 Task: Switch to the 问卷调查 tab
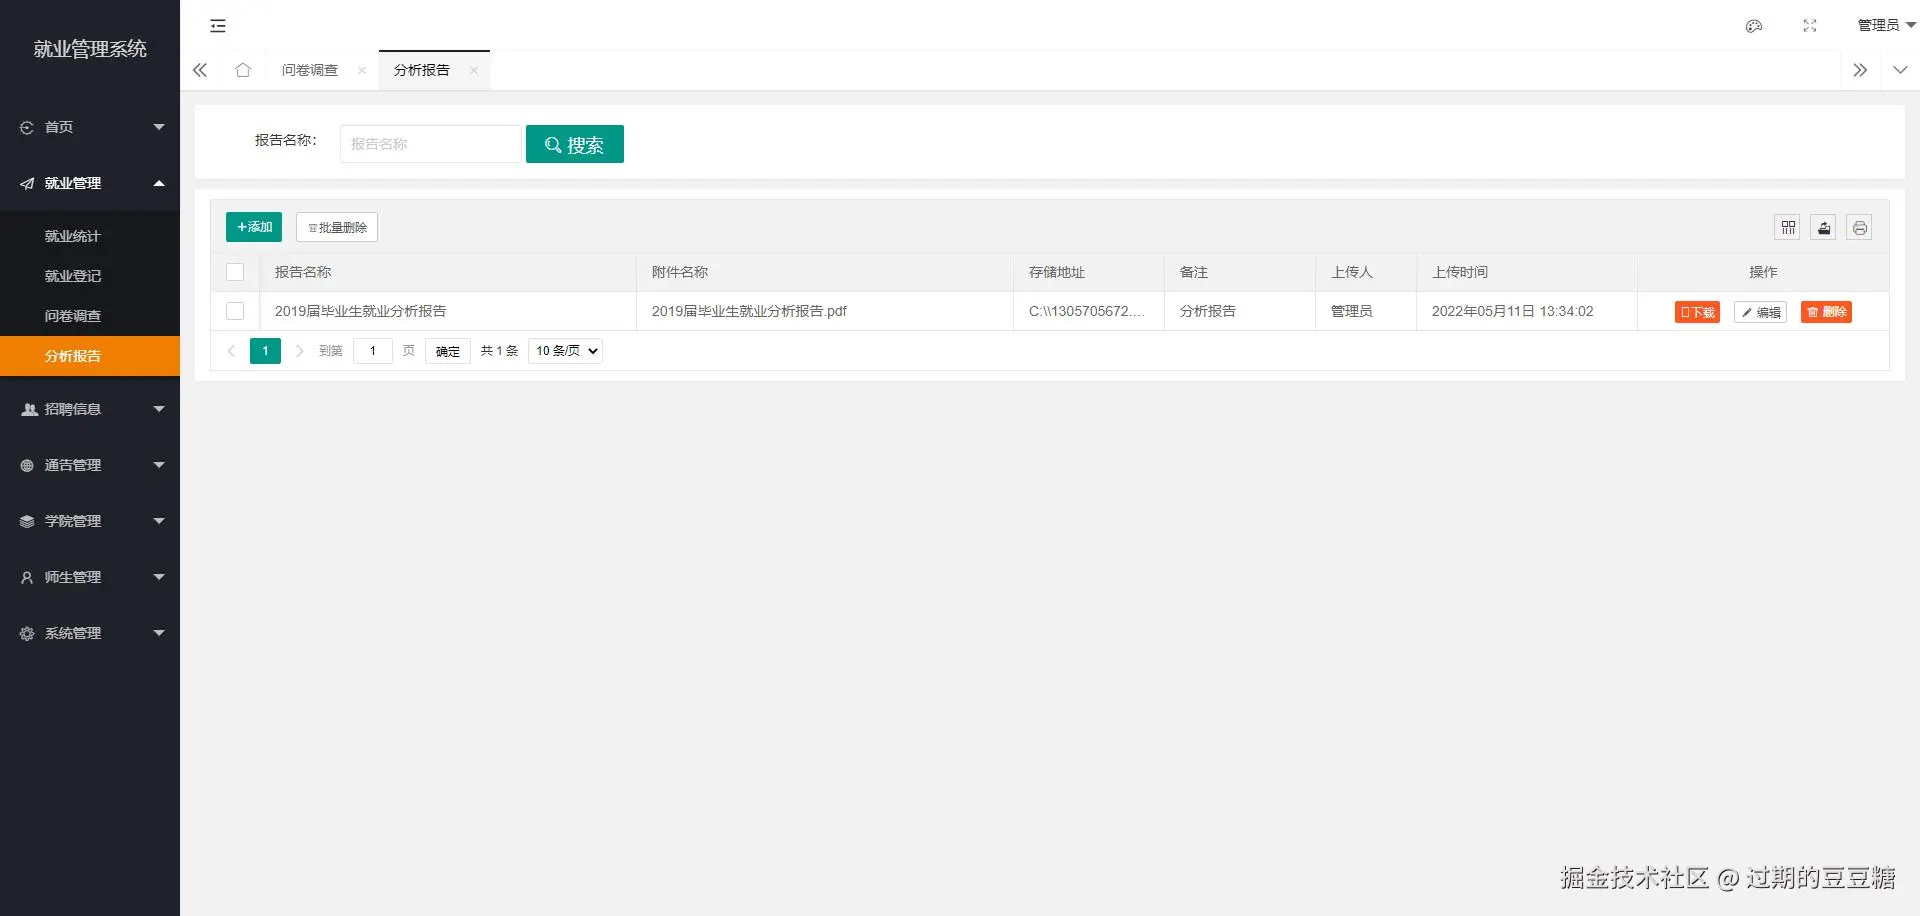tap(309, 70)
